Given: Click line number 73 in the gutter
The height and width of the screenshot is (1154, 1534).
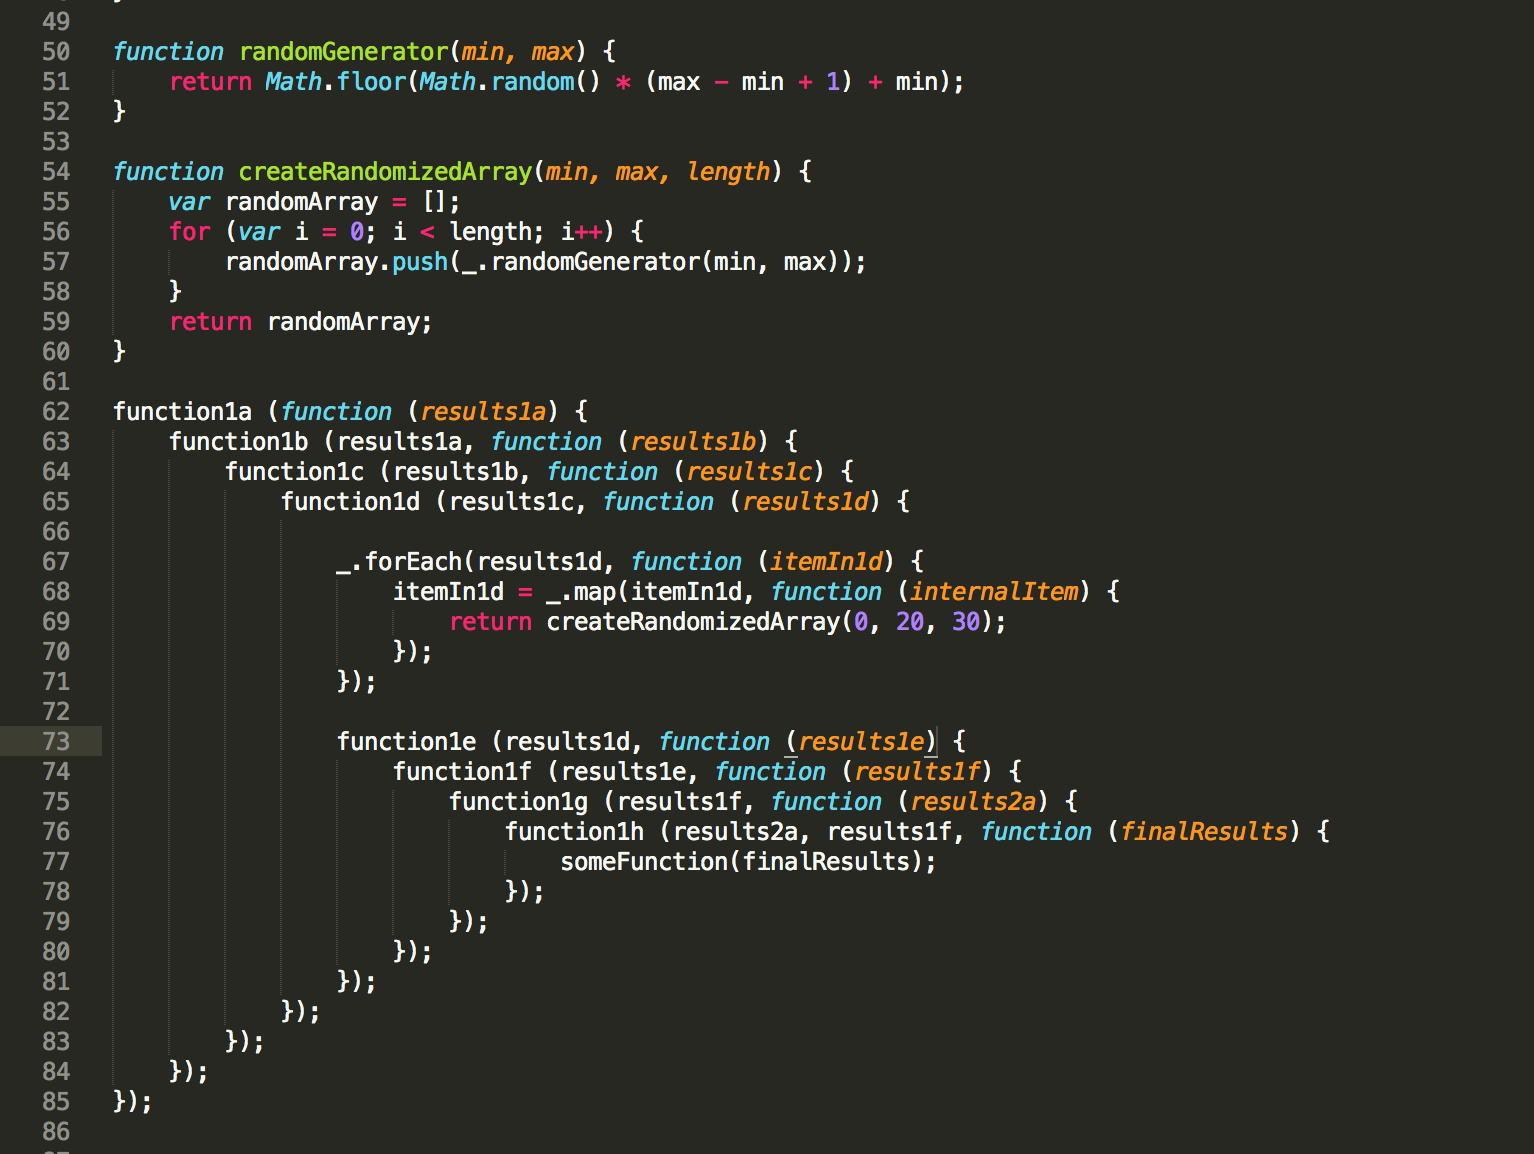Looking at the screenshot, I should [56, 742].
